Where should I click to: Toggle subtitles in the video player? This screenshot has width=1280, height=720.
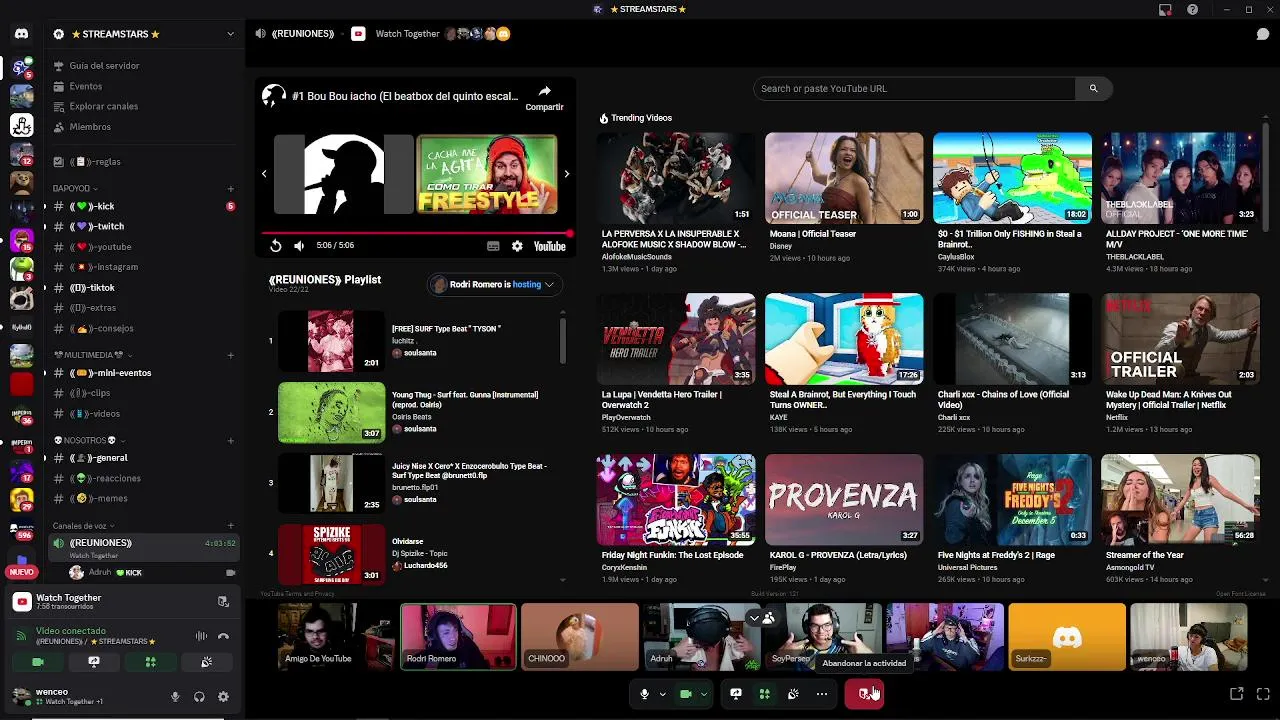coord(493,246)
